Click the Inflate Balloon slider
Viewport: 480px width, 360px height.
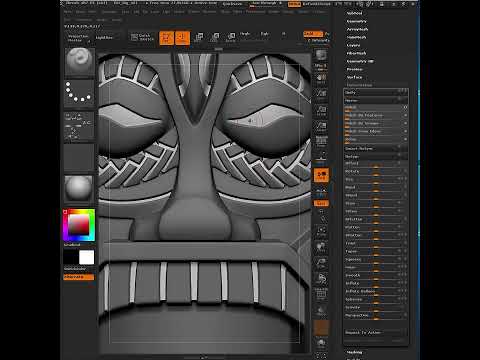pyautogui.click(x=376, y=292)
